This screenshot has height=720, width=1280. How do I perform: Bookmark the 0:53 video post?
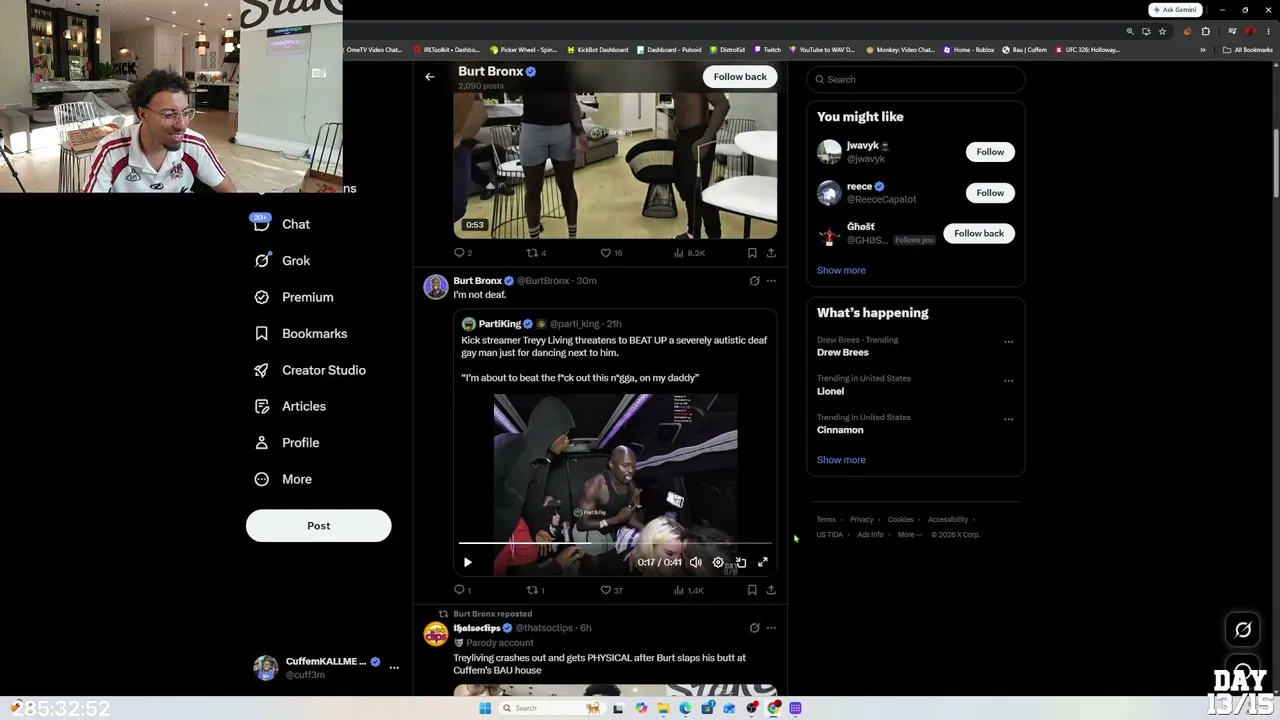(752, 253)
